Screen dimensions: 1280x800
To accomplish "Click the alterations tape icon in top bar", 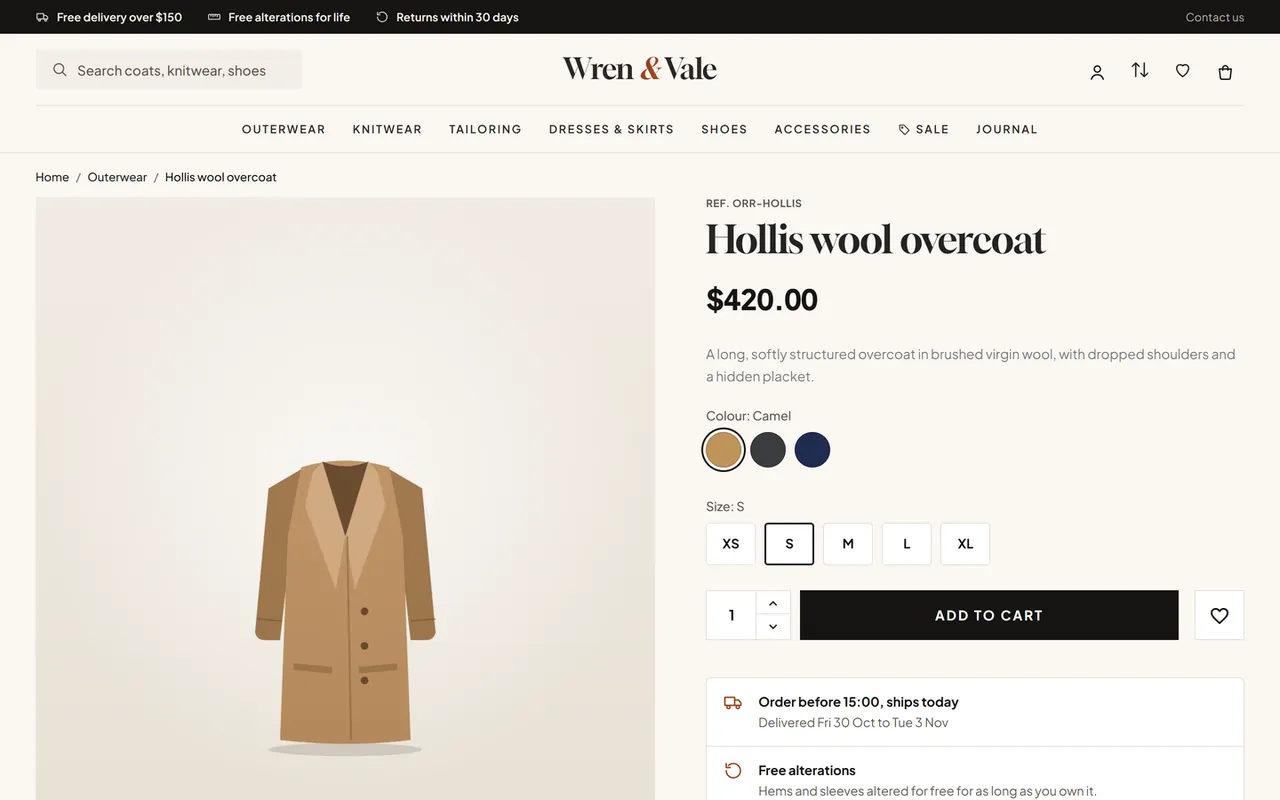I will [214, 17].
